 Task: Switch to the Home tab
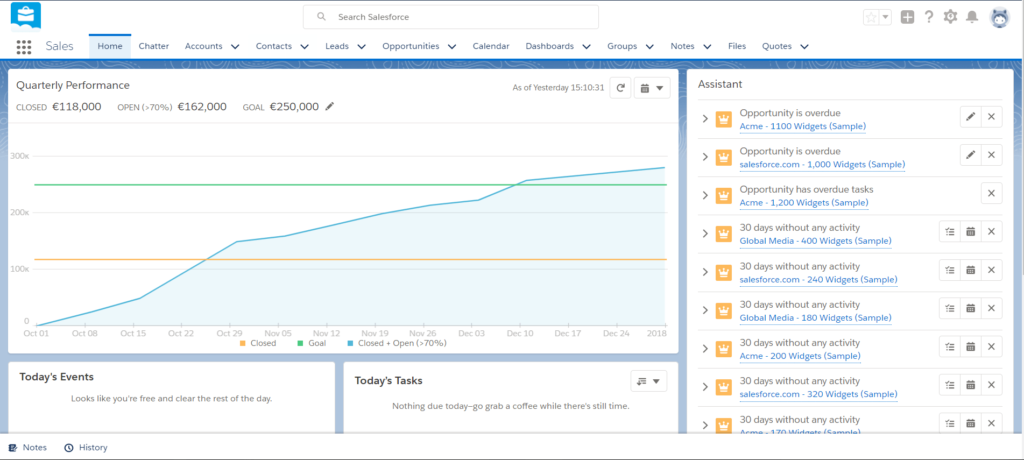110,46
